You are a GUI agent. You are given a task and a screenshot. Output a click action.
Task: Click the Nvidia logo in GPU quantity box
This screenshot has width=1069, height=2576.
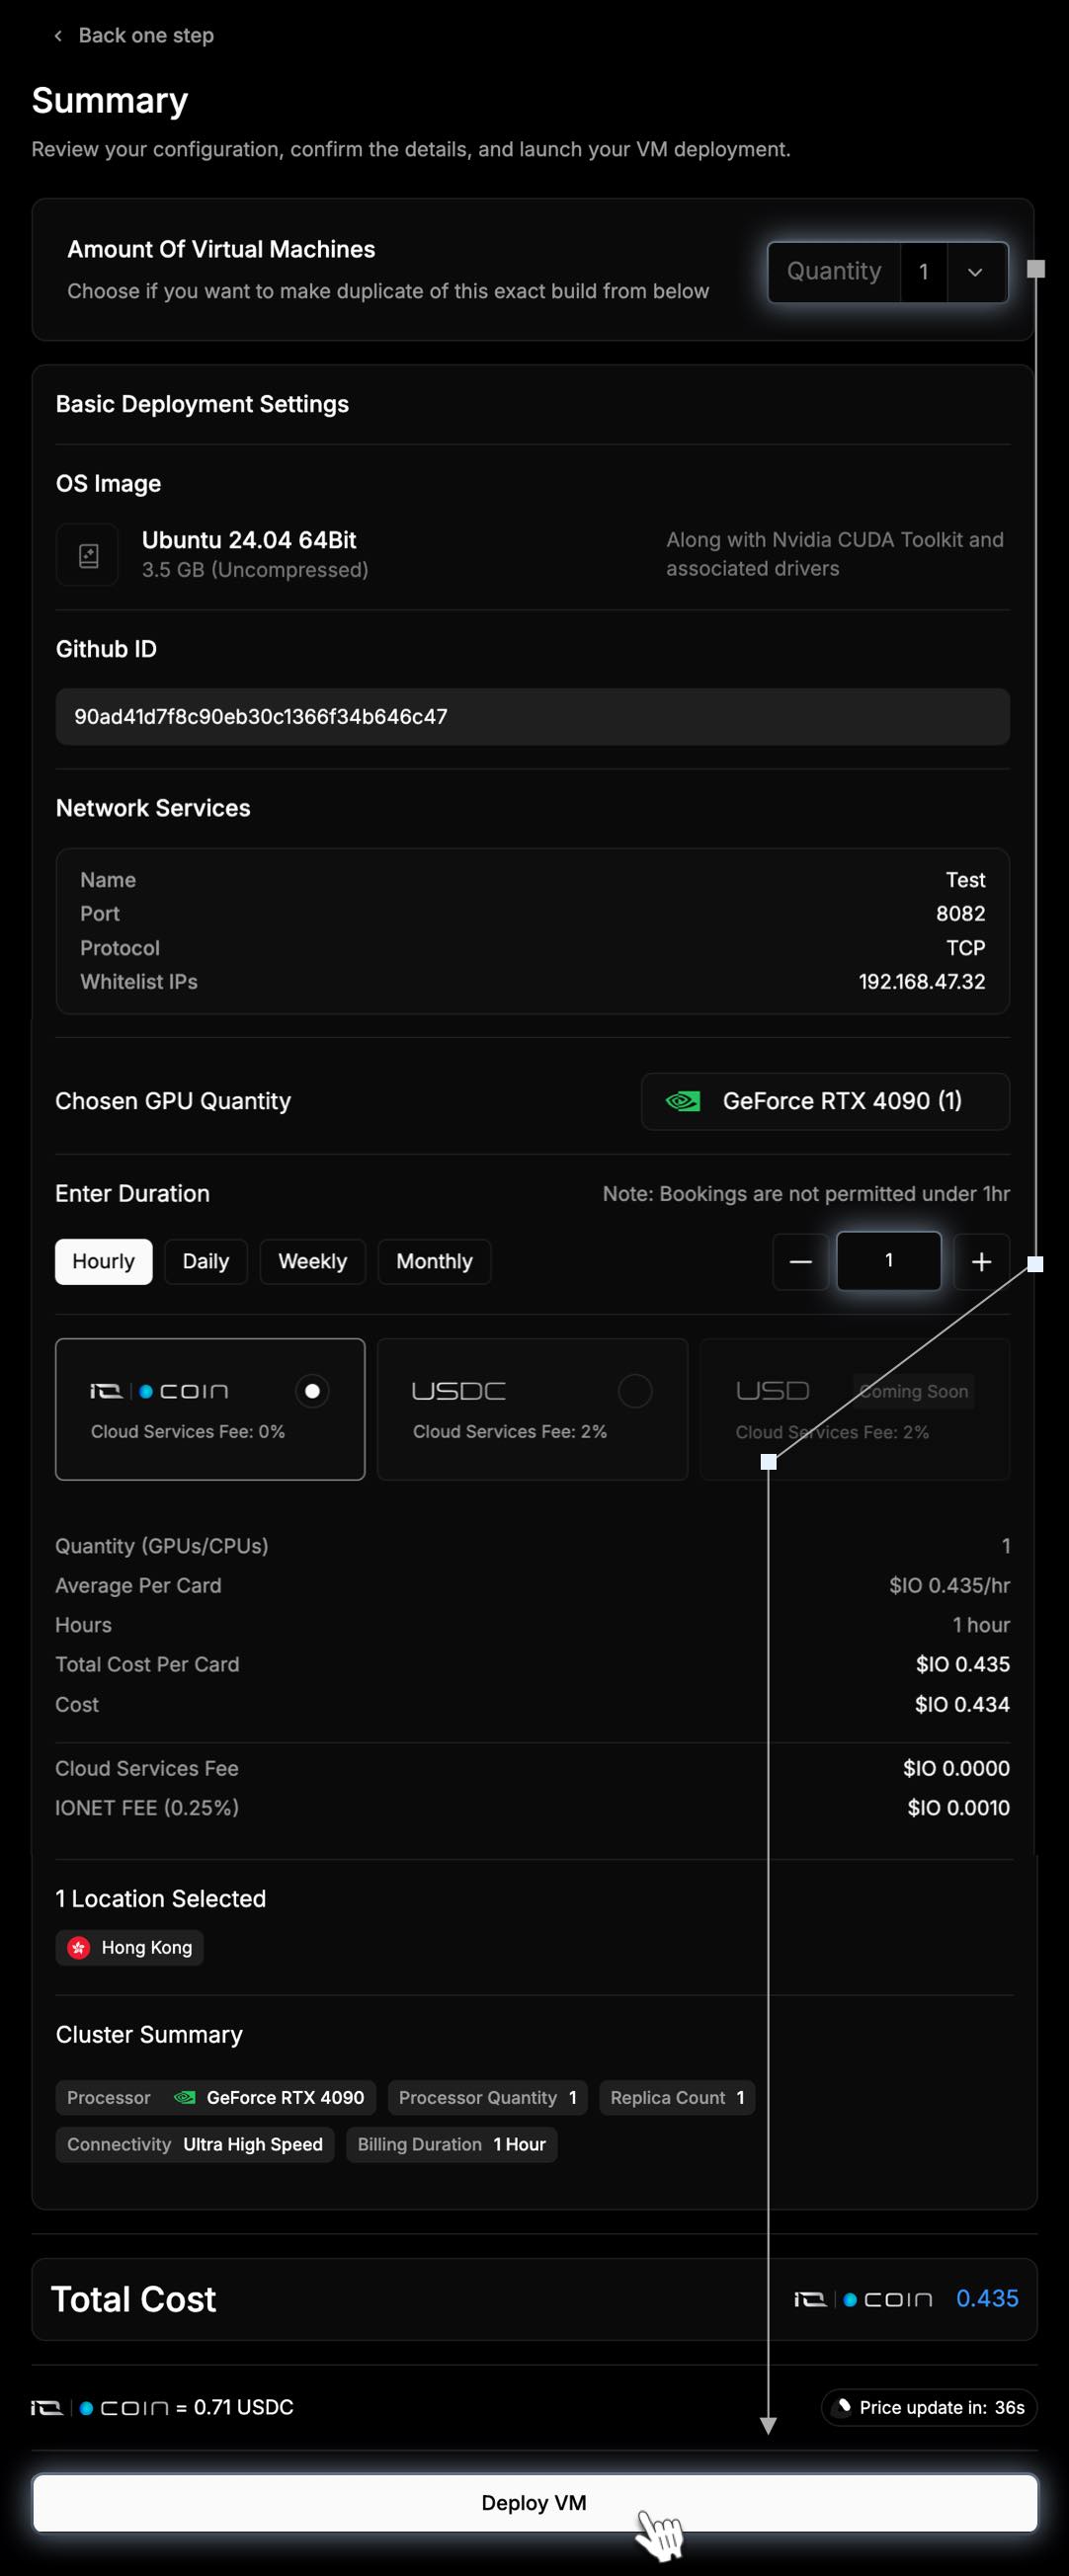tap(683, 1101)
